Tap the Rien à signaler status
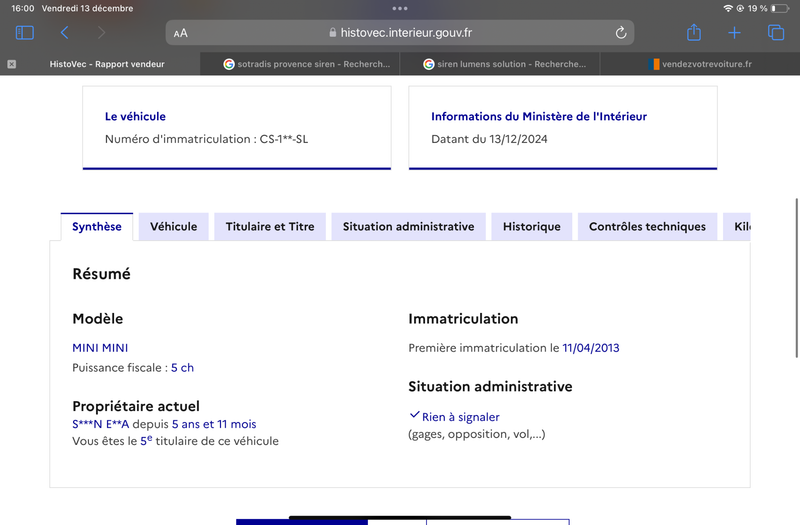Image resolution: width=800 pixels, height=525 pixels. [x=461, y=417]
